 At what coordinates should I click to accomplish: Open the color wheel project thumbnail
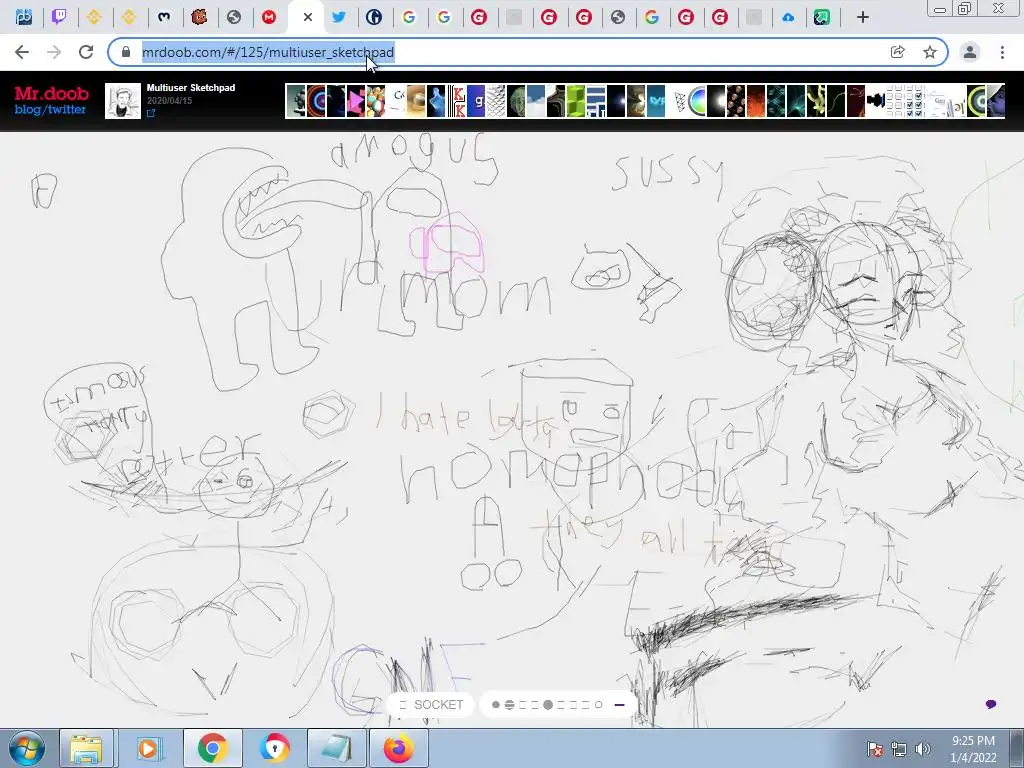pos(697,101)
